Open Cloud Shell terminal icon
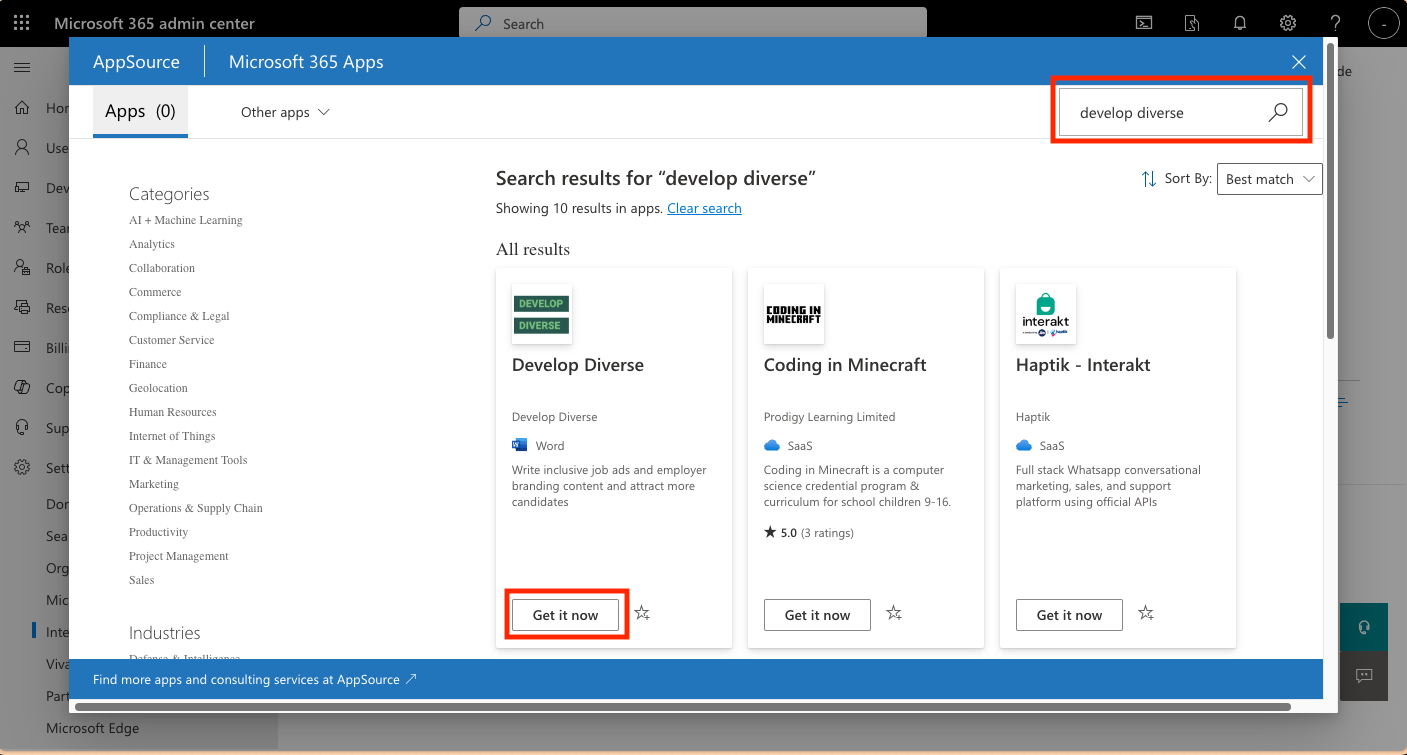1407x755 pixels. click(1144, 23)
